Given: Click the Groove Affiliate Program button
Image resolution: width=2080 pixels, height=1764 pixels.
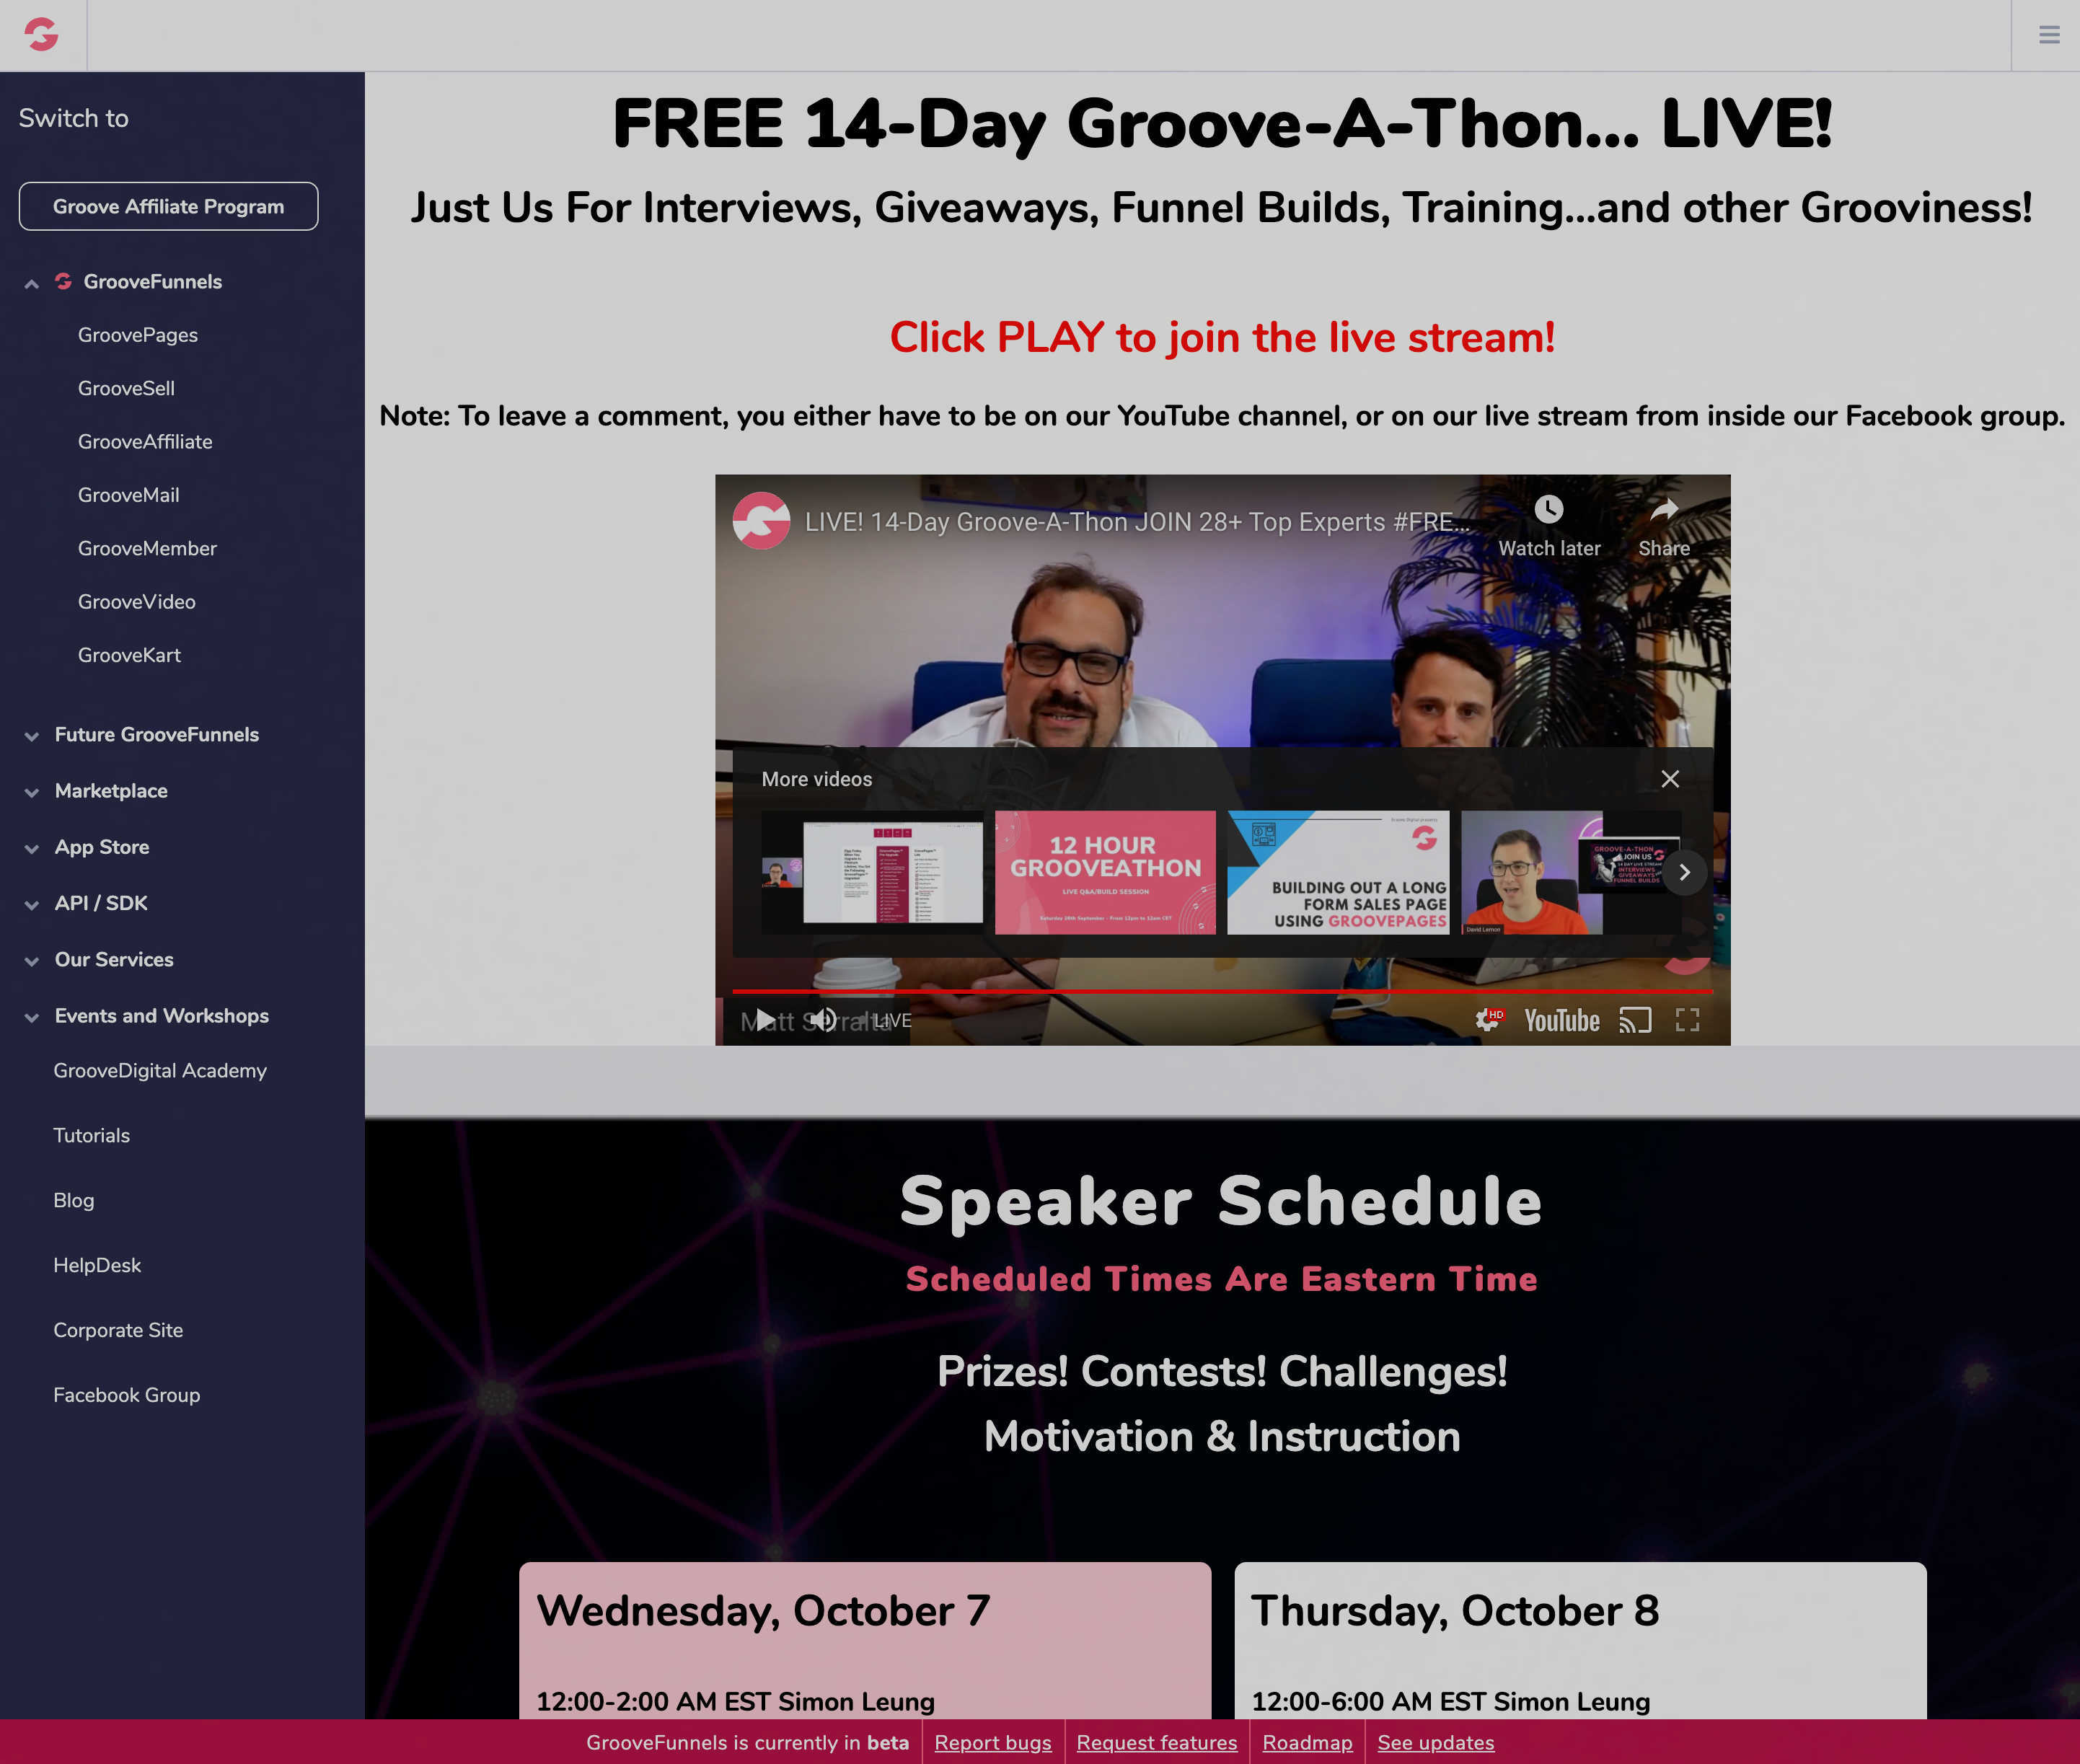Looking at the screenshot, I should tap(169, 205).
